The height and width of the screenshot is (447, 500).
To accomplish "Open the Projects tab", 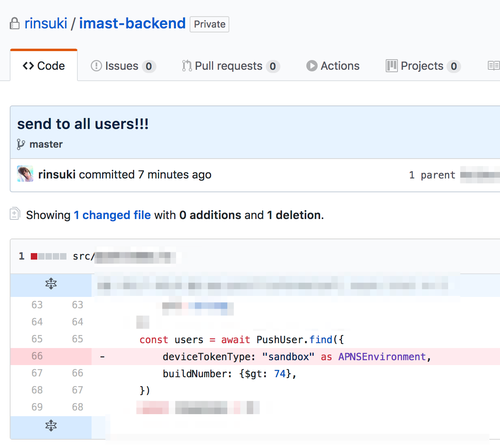I will point(423,66).
